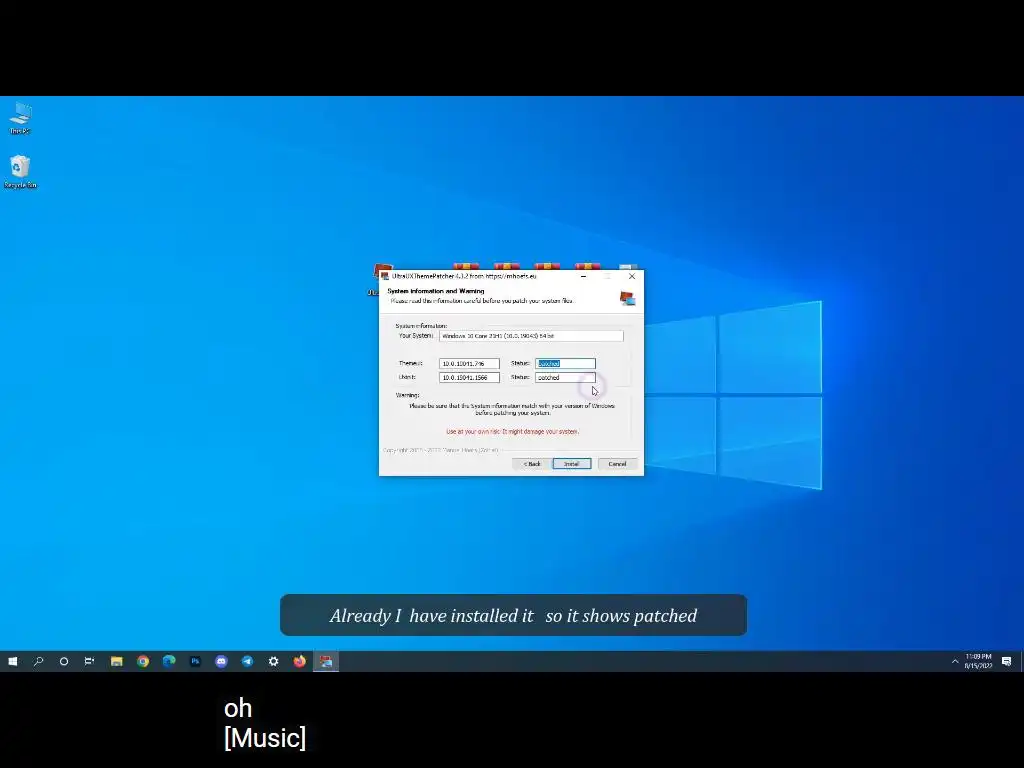Viewport: 1024px width, 768px height.
Task: Click the copyright text in installer
Action: pyautogui.click(x=441, y=451)
